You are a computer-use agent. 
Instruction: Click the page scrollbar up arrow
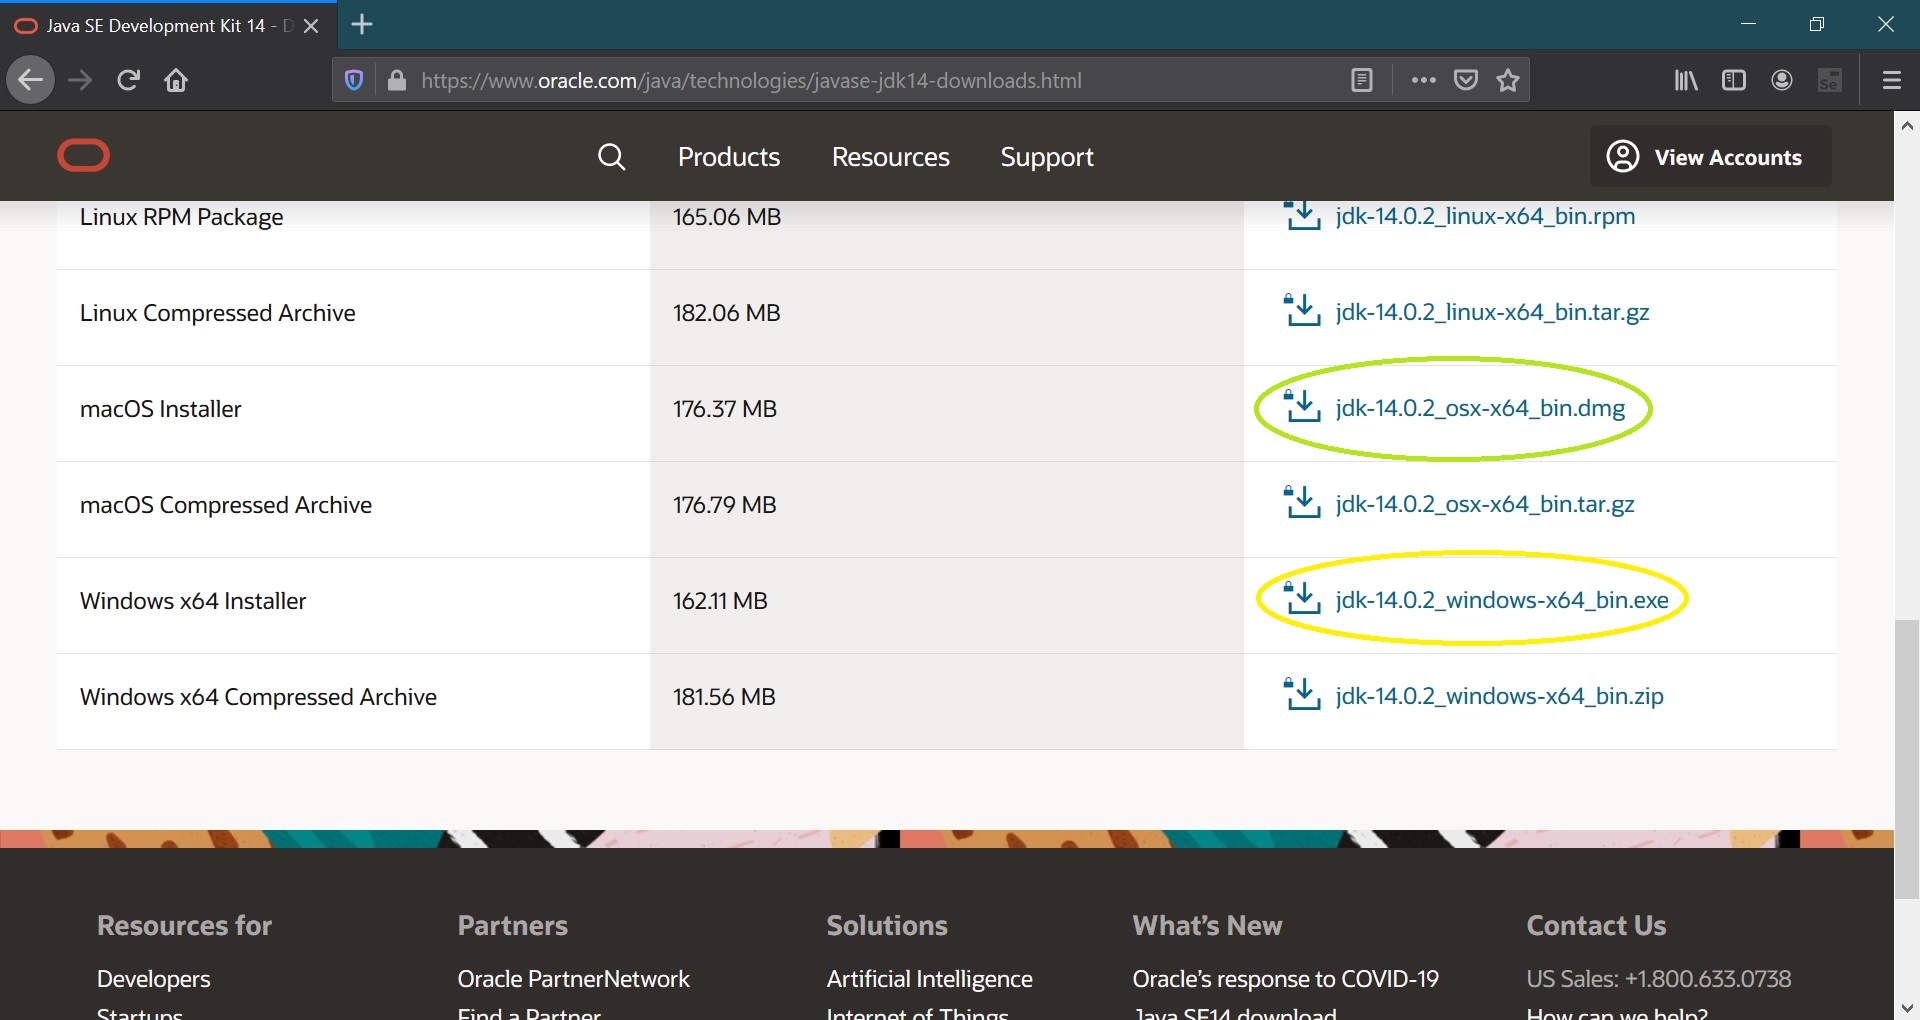(x=1907, y=126)
